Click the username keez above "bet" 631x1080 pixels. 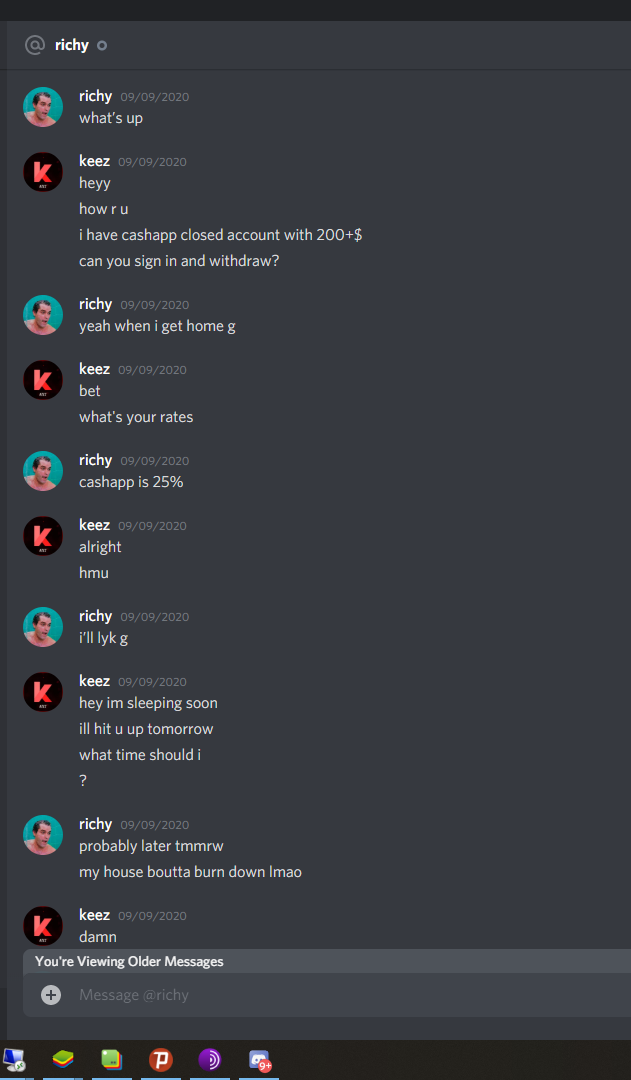click(x=94, y=368)
